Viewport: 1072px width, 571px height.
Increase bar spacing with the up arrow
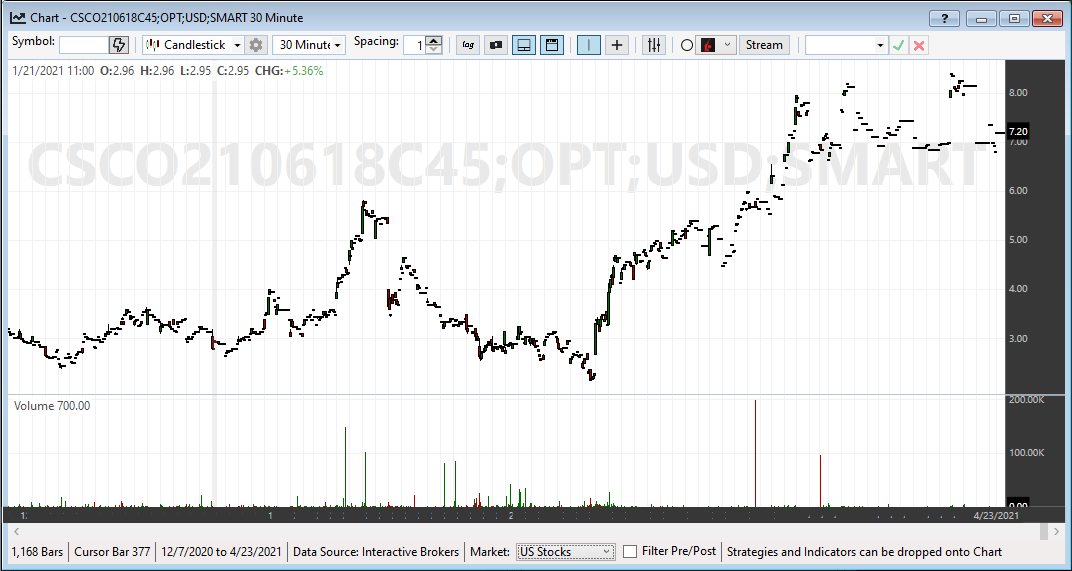pyautogui.click(x=434, y=40)
